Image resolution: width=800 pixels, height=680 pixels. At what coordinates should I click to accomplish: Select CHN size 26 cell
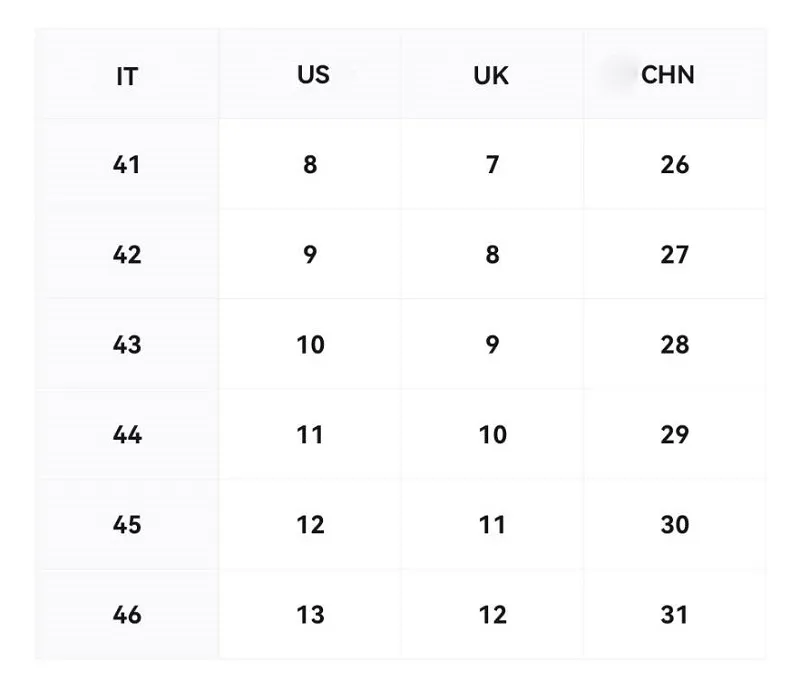[x=674, y=165]
